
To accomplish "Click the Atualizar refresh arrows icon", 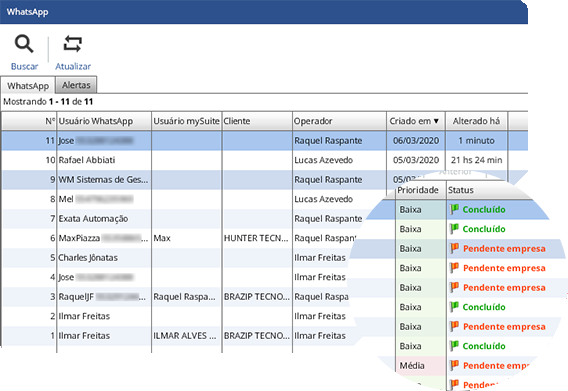I will point(73,44).
